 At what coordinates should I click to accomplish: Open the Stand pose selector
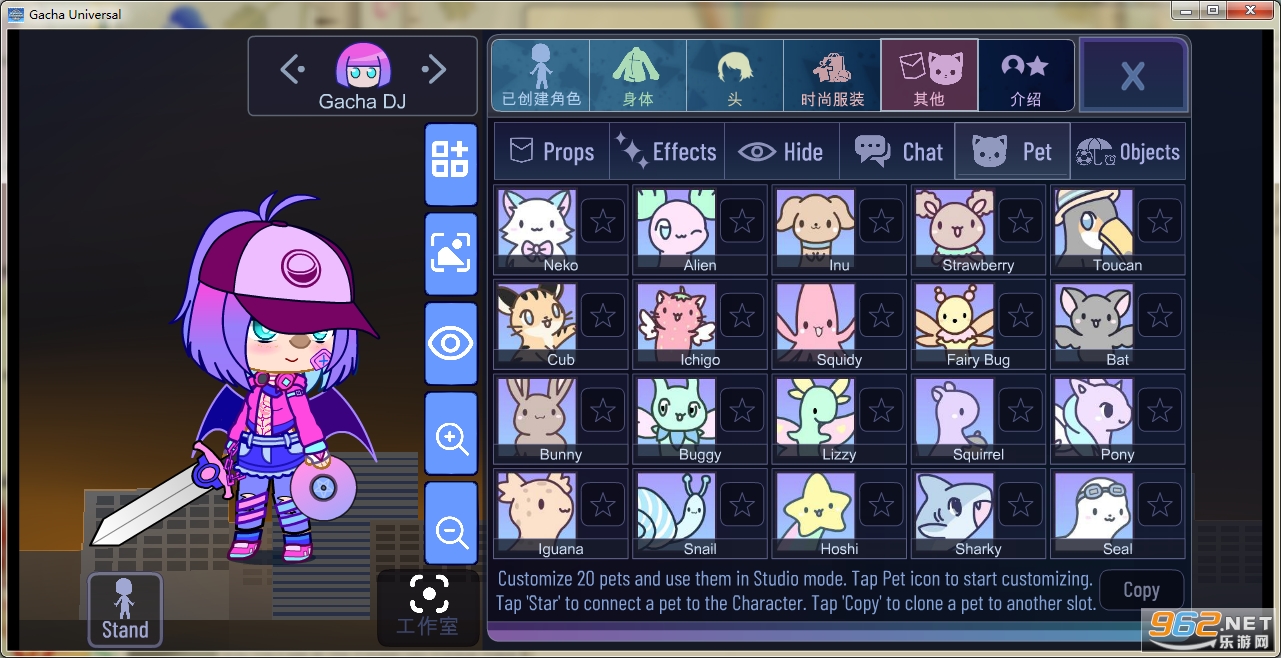[125, 609]
